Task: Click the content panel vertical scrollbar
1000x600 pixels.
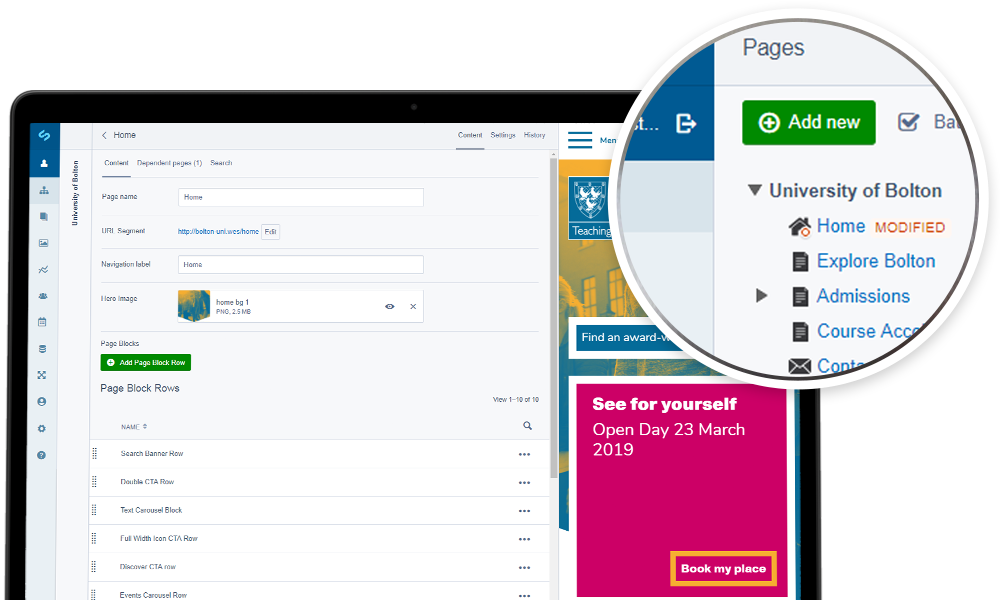Action: [554, 318]
